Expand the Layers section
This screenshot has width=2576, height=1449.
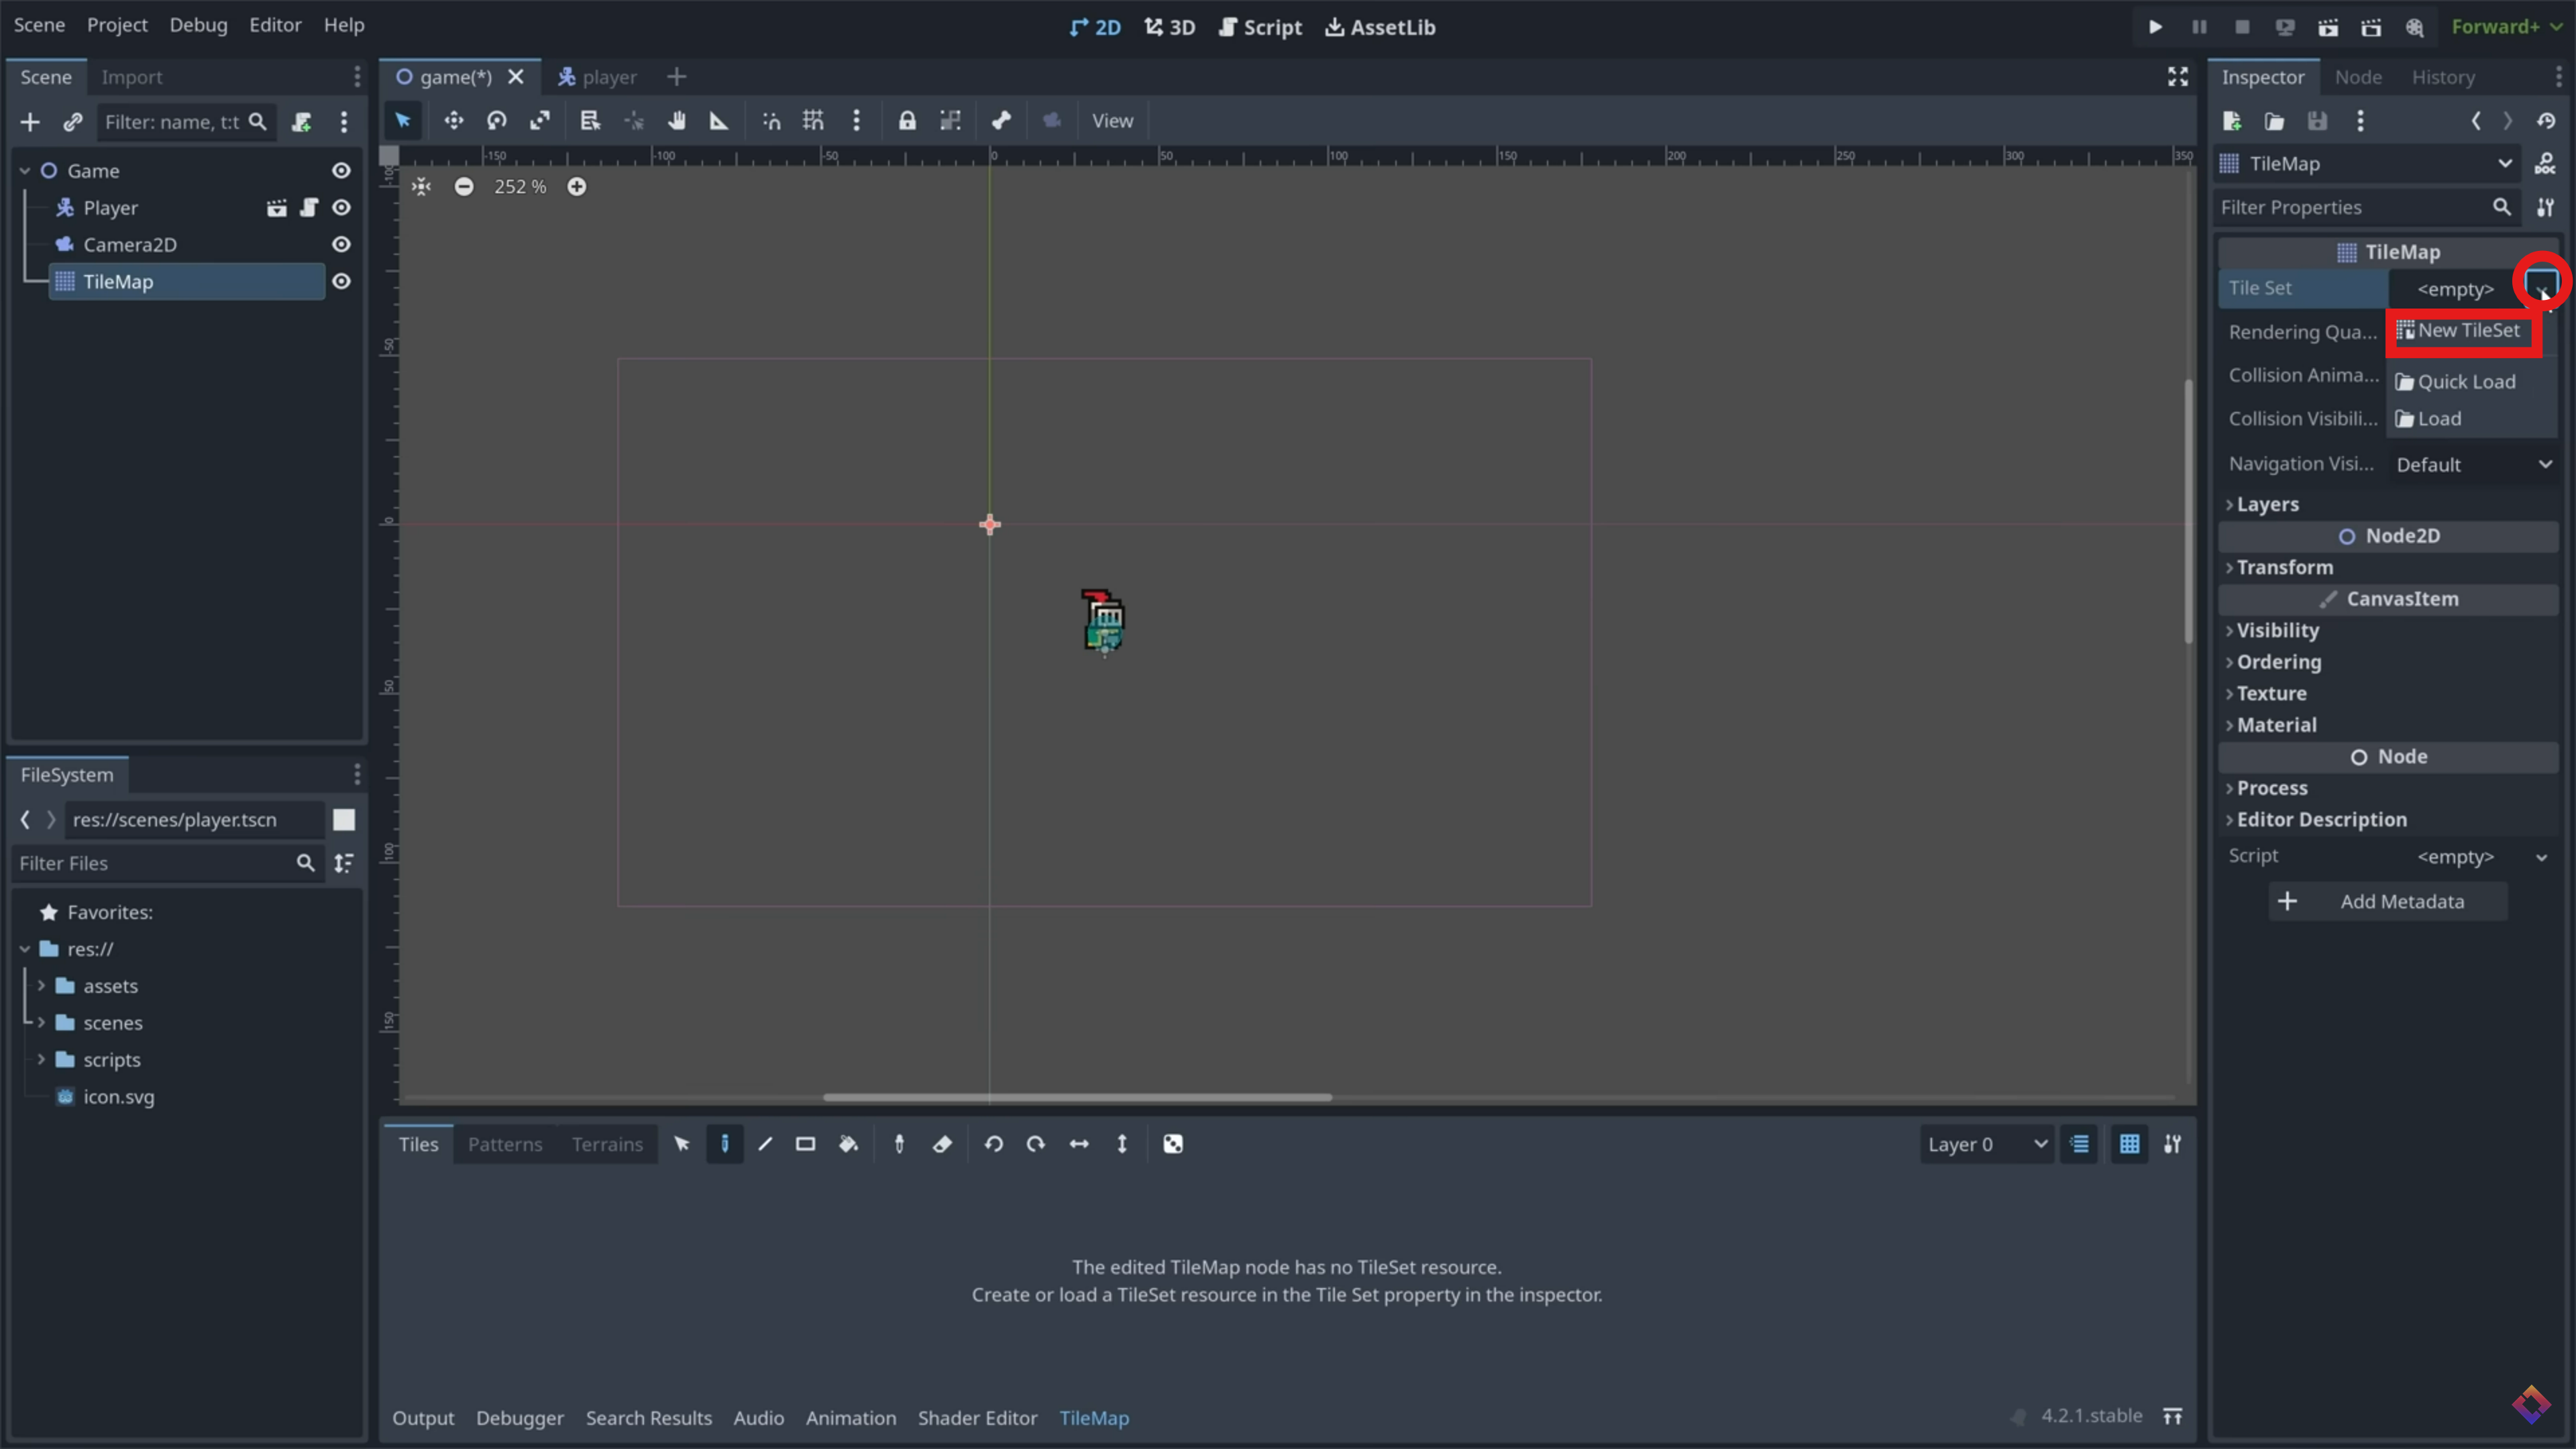[x=2267, y=504]
